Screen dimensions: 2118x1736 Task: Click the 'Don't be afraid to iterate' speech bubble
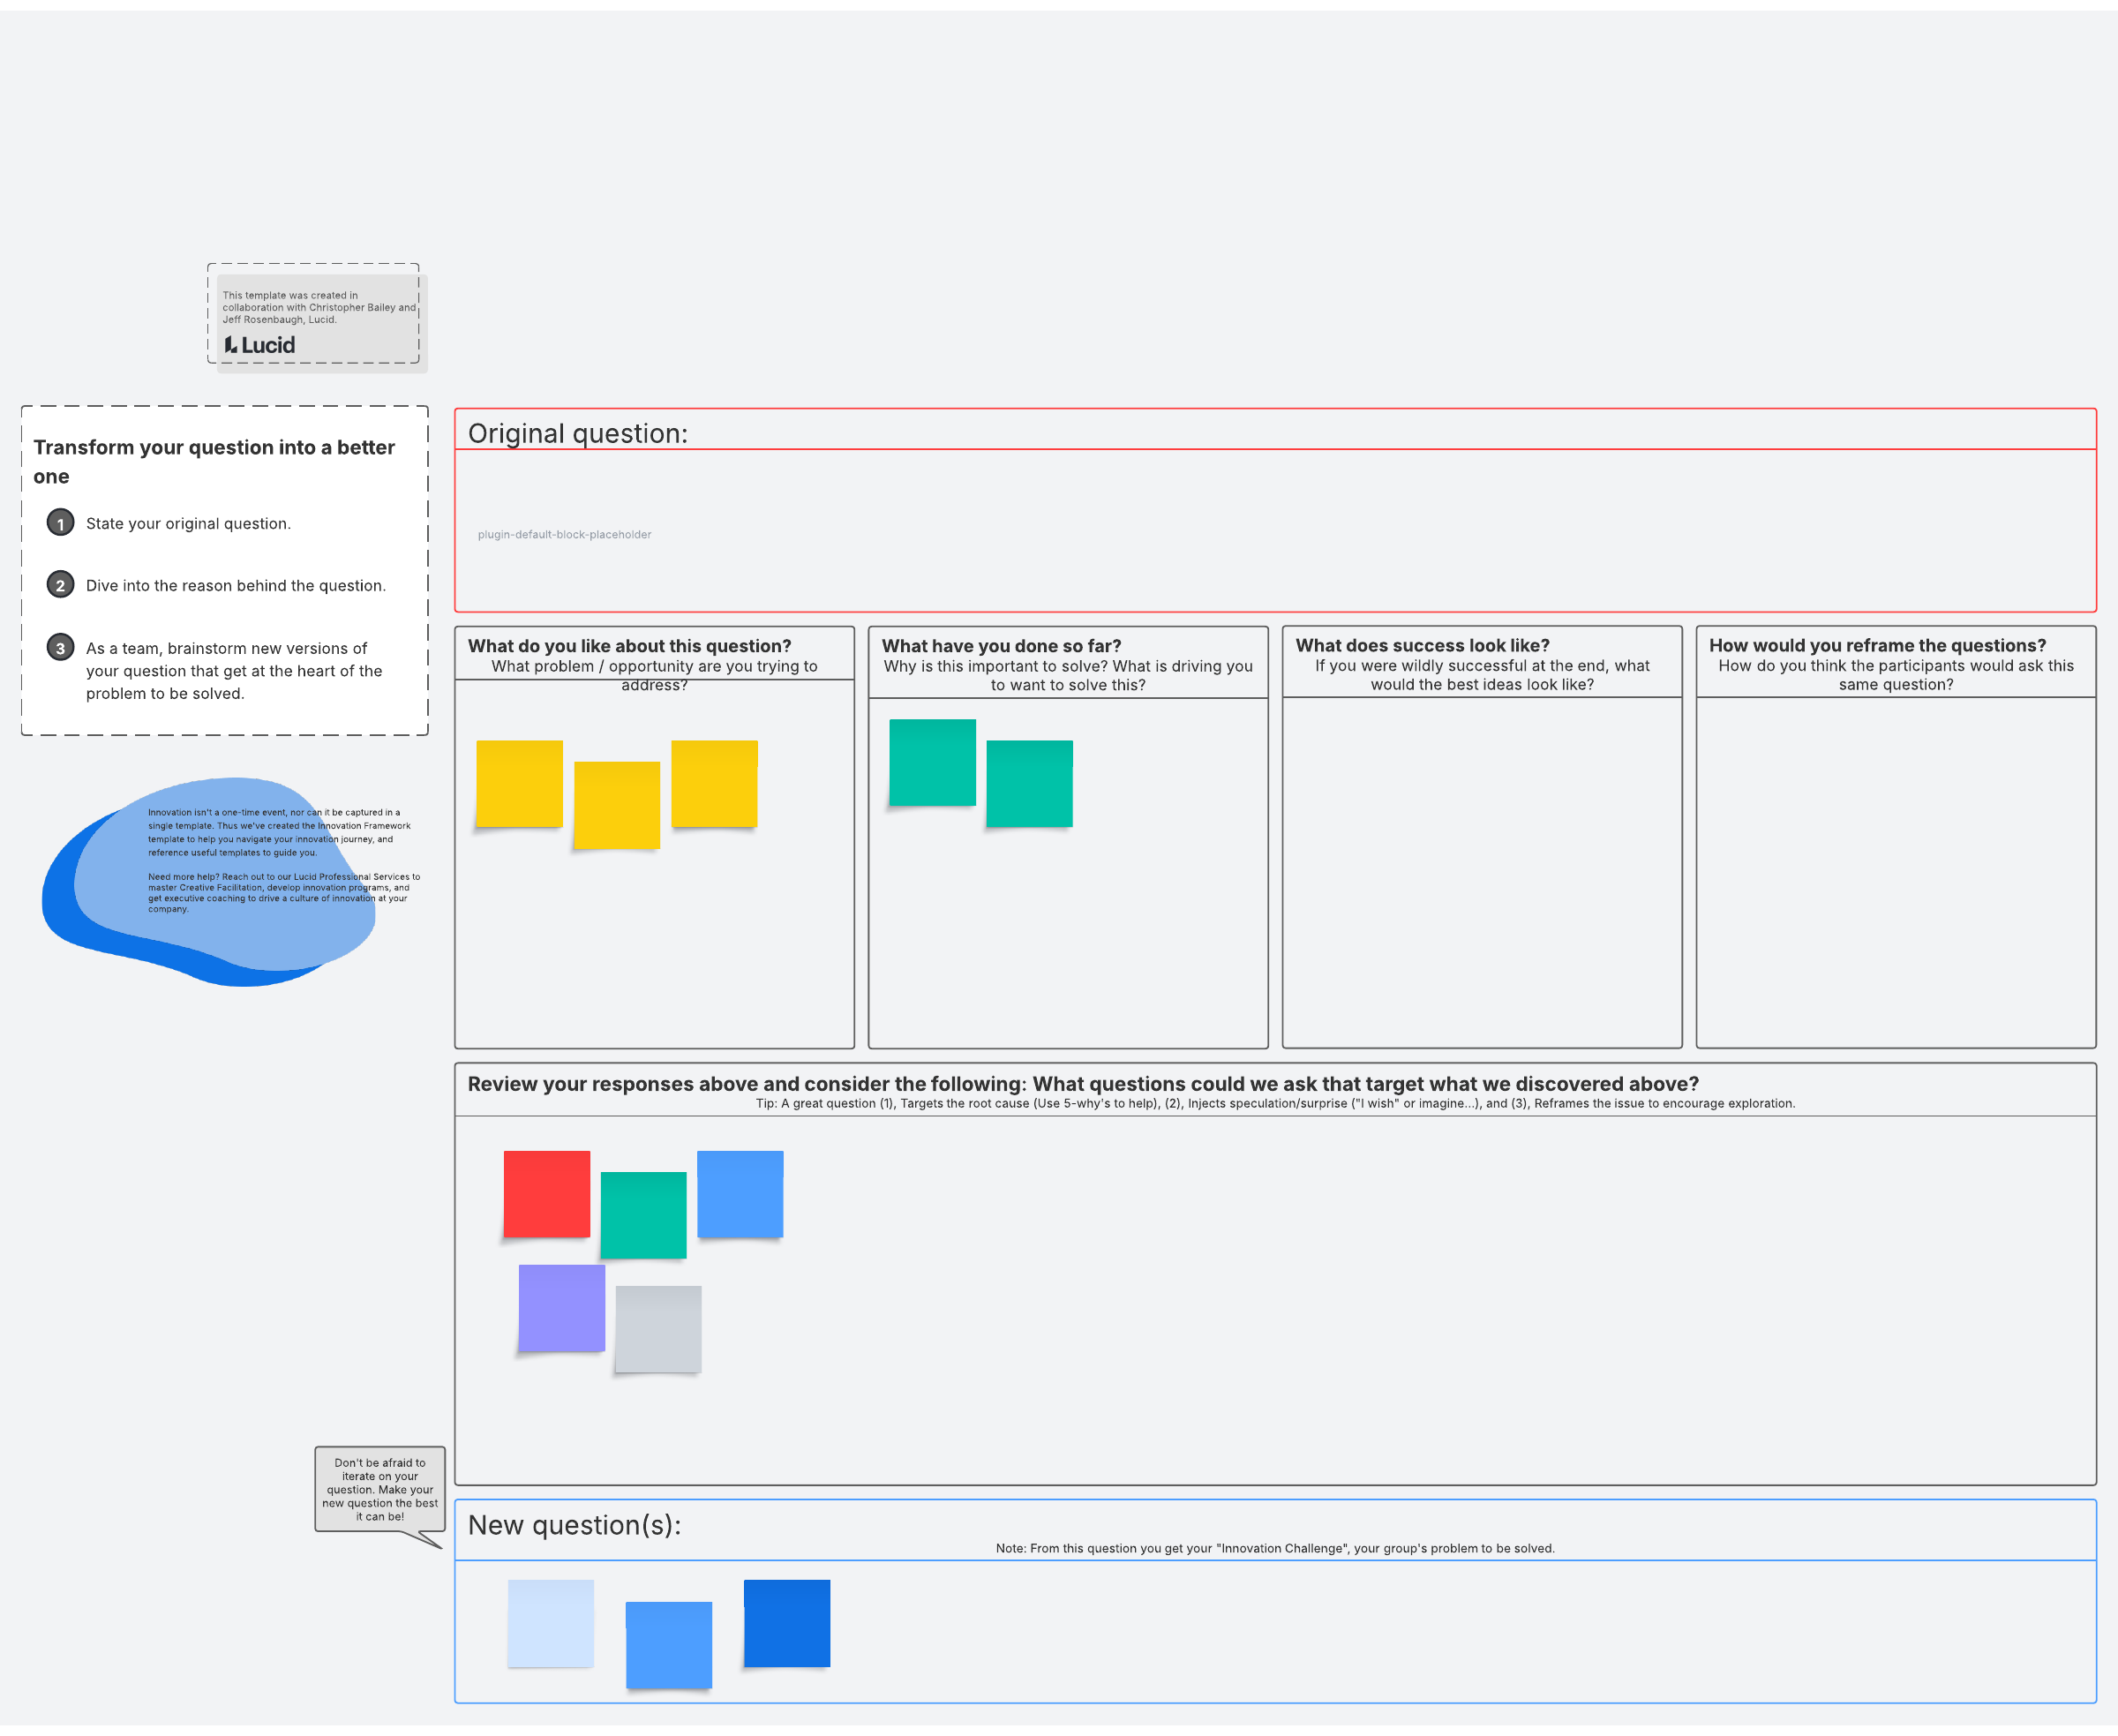[379, 1488]
